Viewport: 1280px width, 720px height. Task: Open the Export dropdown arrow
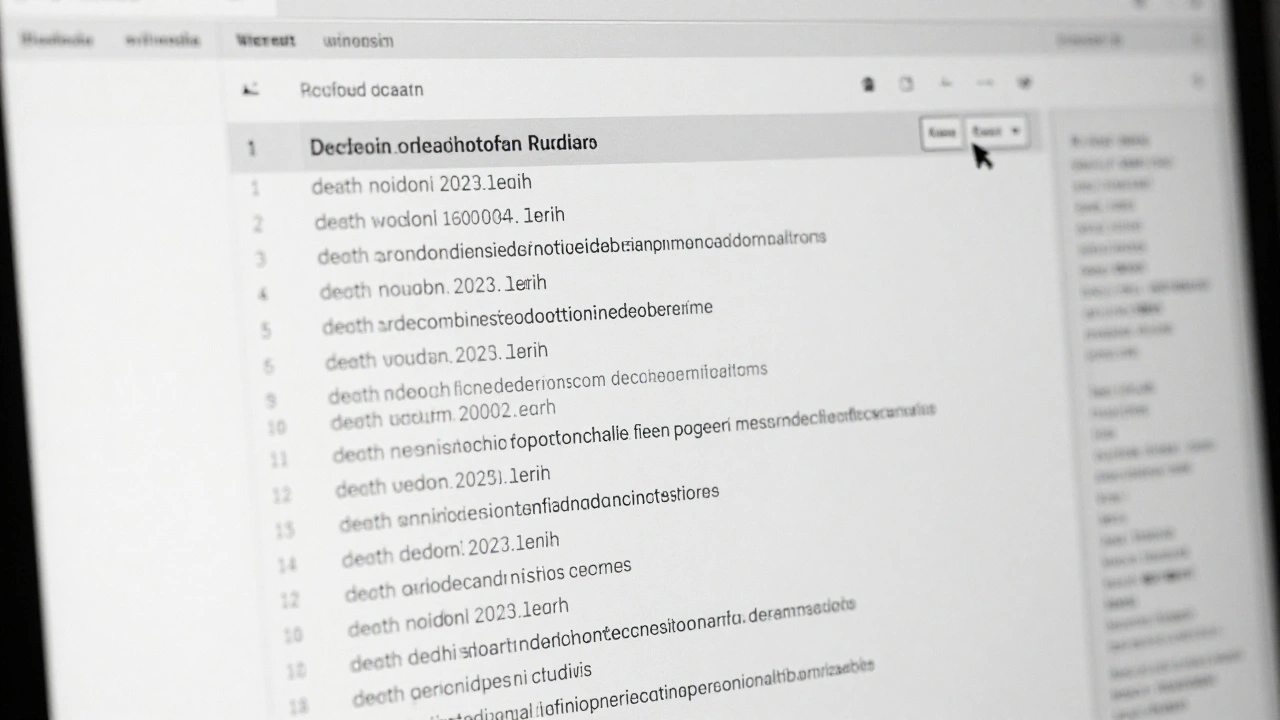[x=1014, y=131]
